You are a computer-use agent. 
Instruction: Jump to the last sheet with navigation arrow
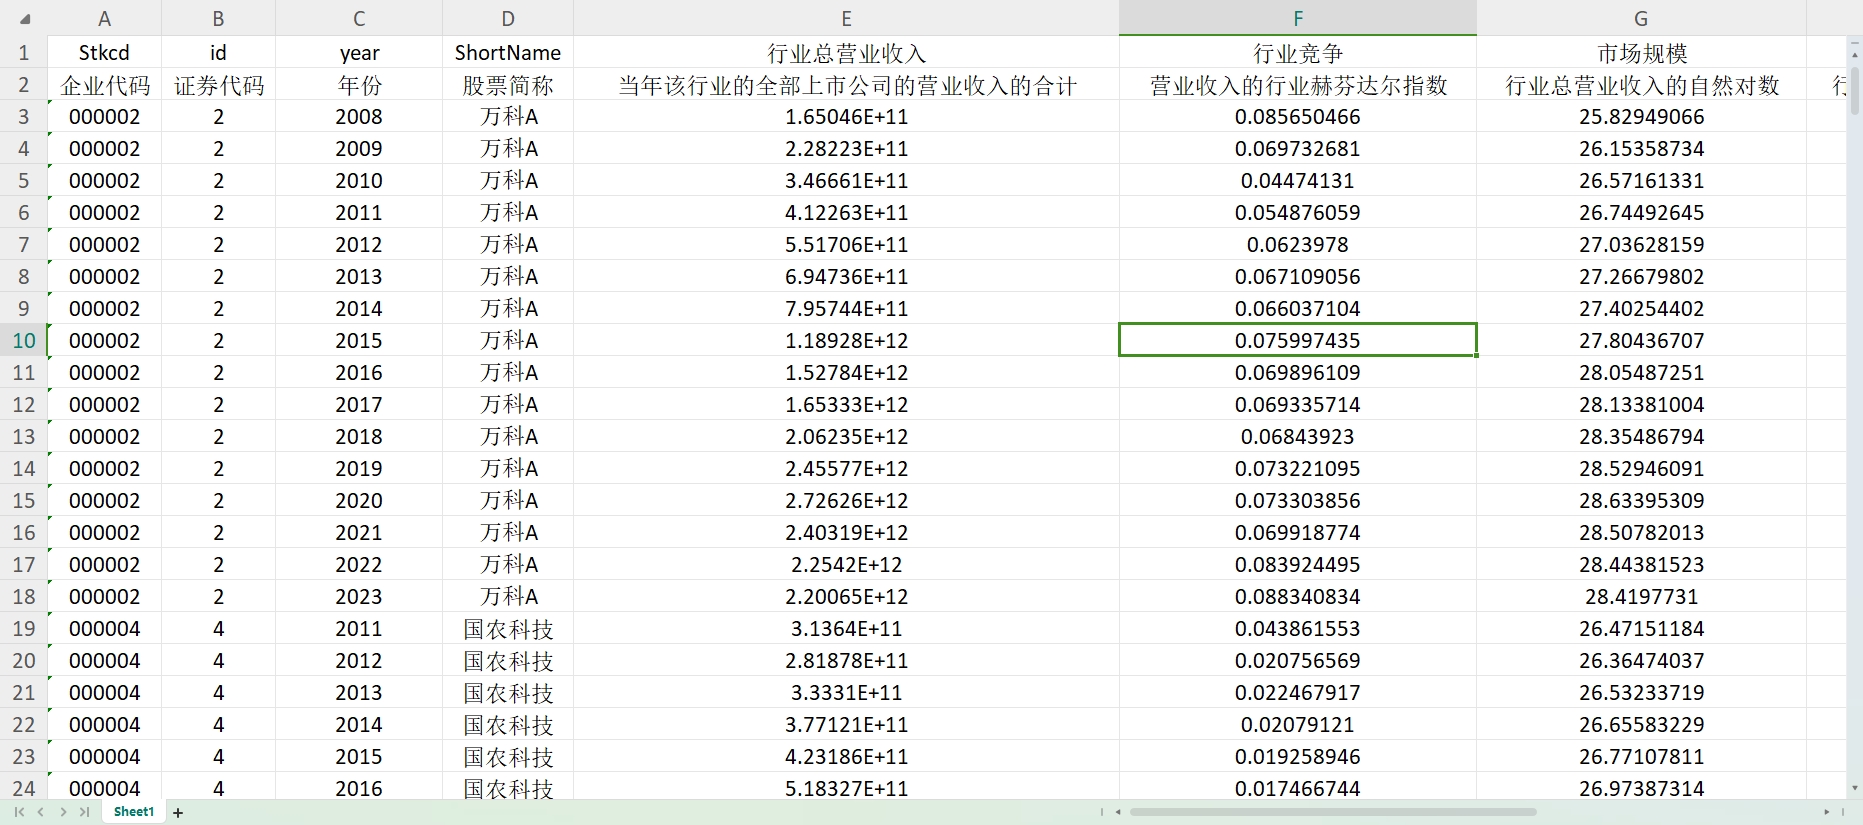click(x=85, y=812)
